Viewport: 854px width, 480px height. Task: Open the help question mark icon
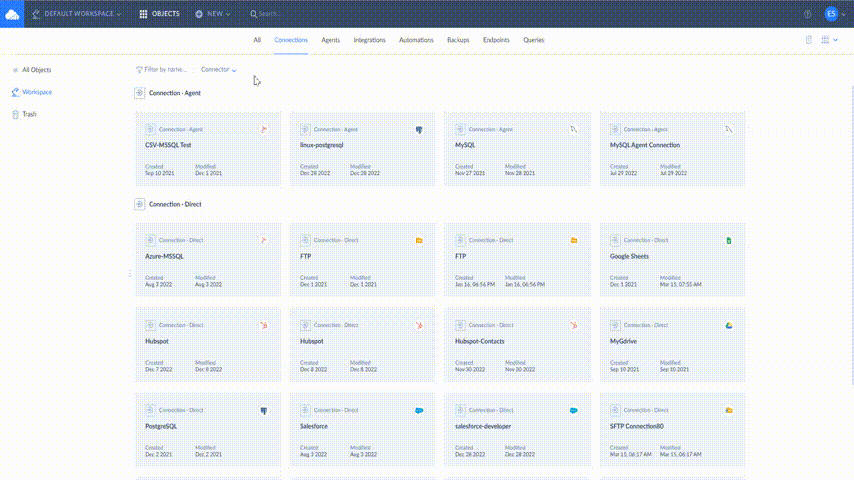coord(808,14)
